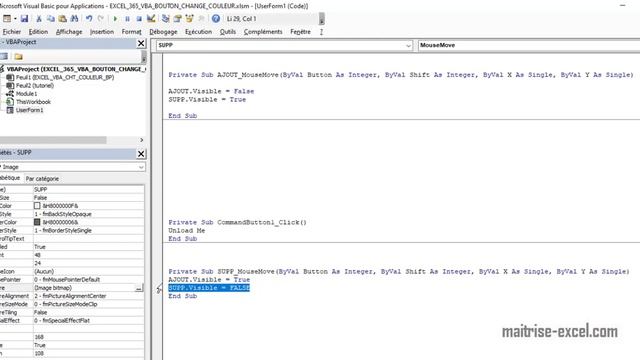Open Find with the binoculars icon
This screenshot has height=360, width=640.
tap(74, 19)
